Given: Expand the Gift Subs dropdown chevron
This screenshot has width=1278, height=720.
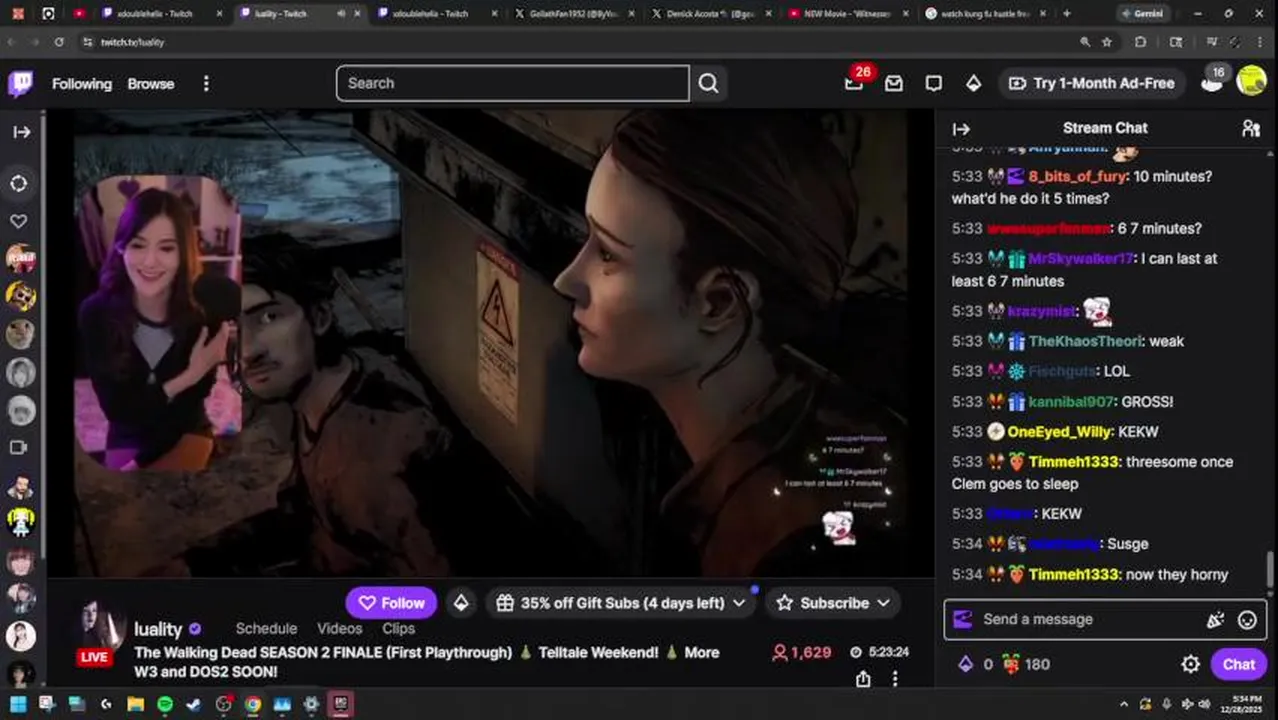Looking at the screenshot, I should [739, 603].
